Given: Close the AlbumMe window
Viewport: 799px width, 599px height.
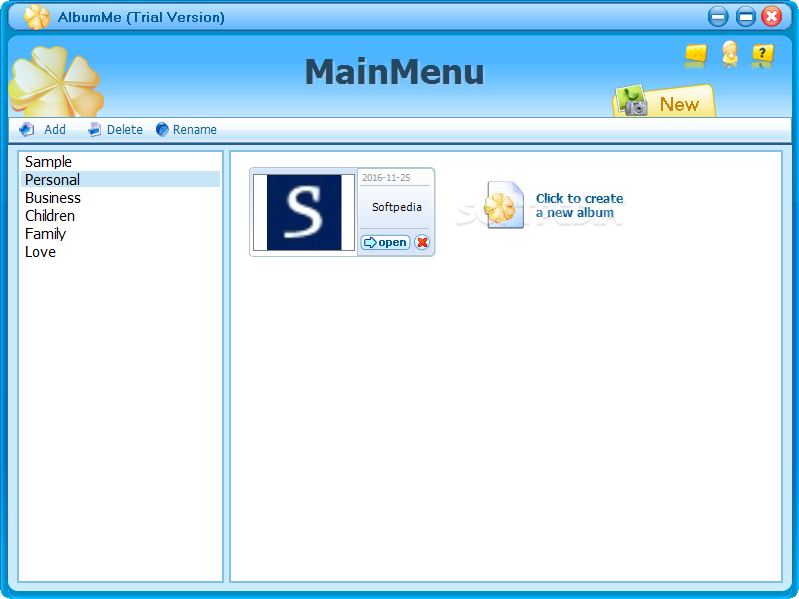Looking at the screenshot, I should click(x=772, y=17).
